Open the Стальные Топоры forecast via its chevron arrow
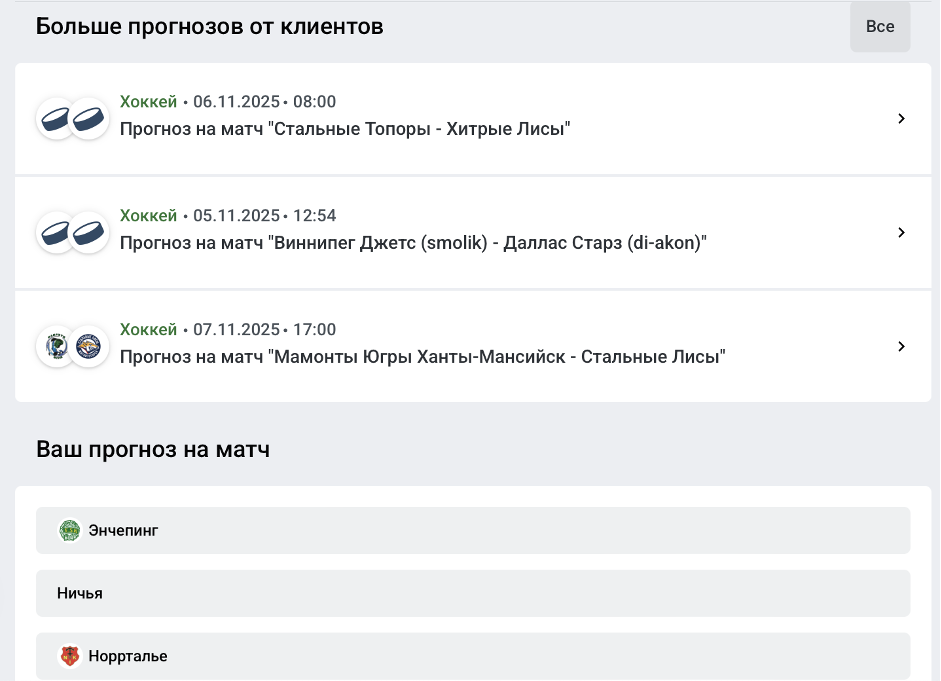 pyautogui.click(x=901, y=119)
